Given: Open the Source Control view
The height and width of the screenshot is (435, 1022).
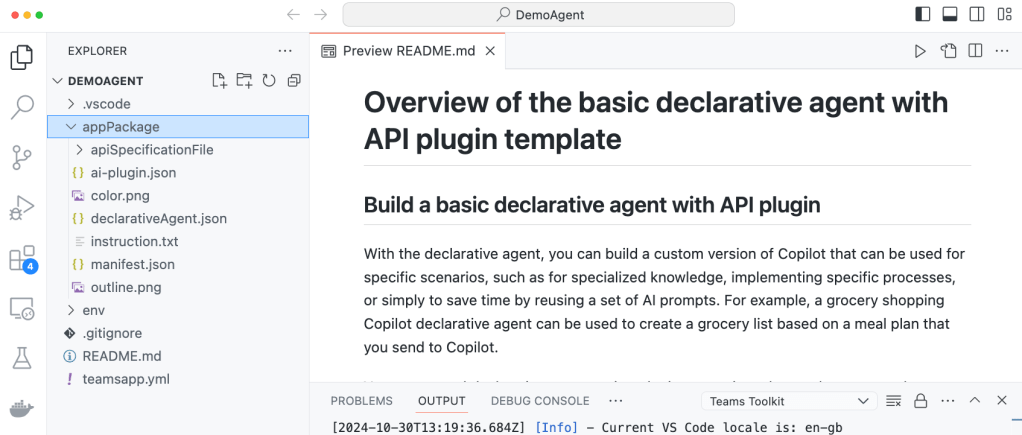Looking at the screenshot, I should tap(22, 158).
